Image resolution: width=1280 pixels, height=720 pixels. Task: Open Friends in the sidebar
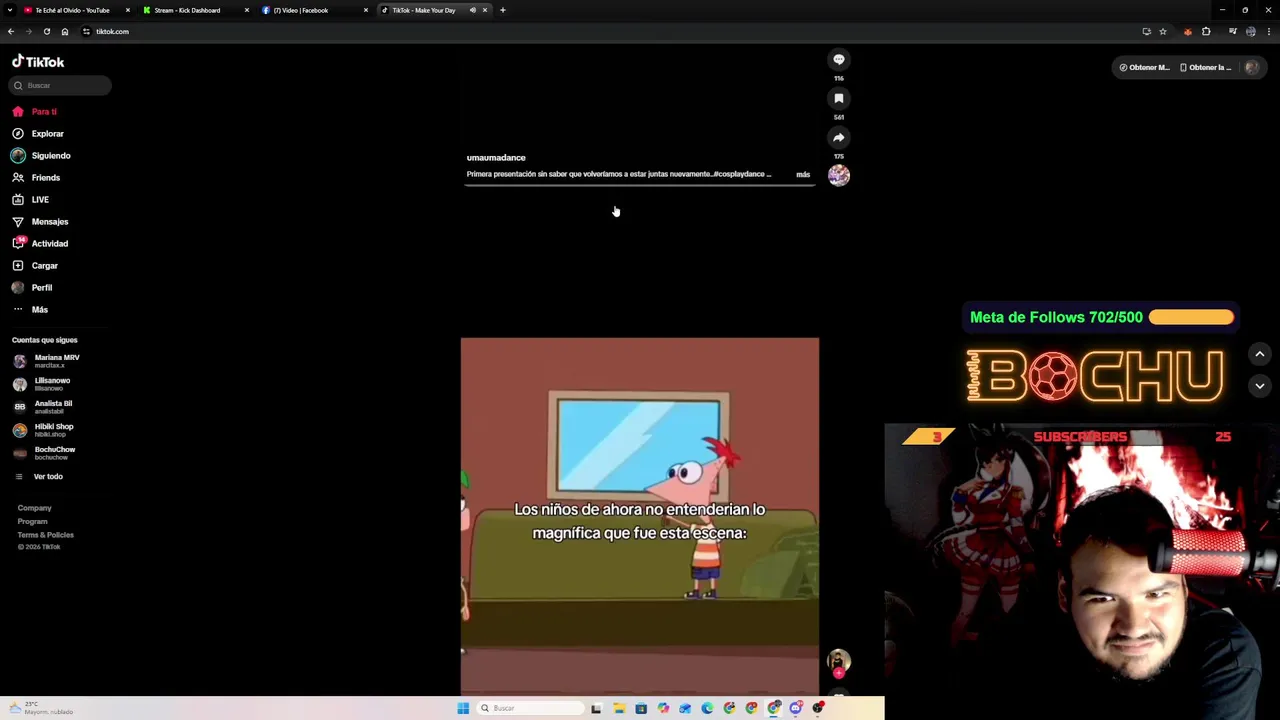[x=45, y=177]
